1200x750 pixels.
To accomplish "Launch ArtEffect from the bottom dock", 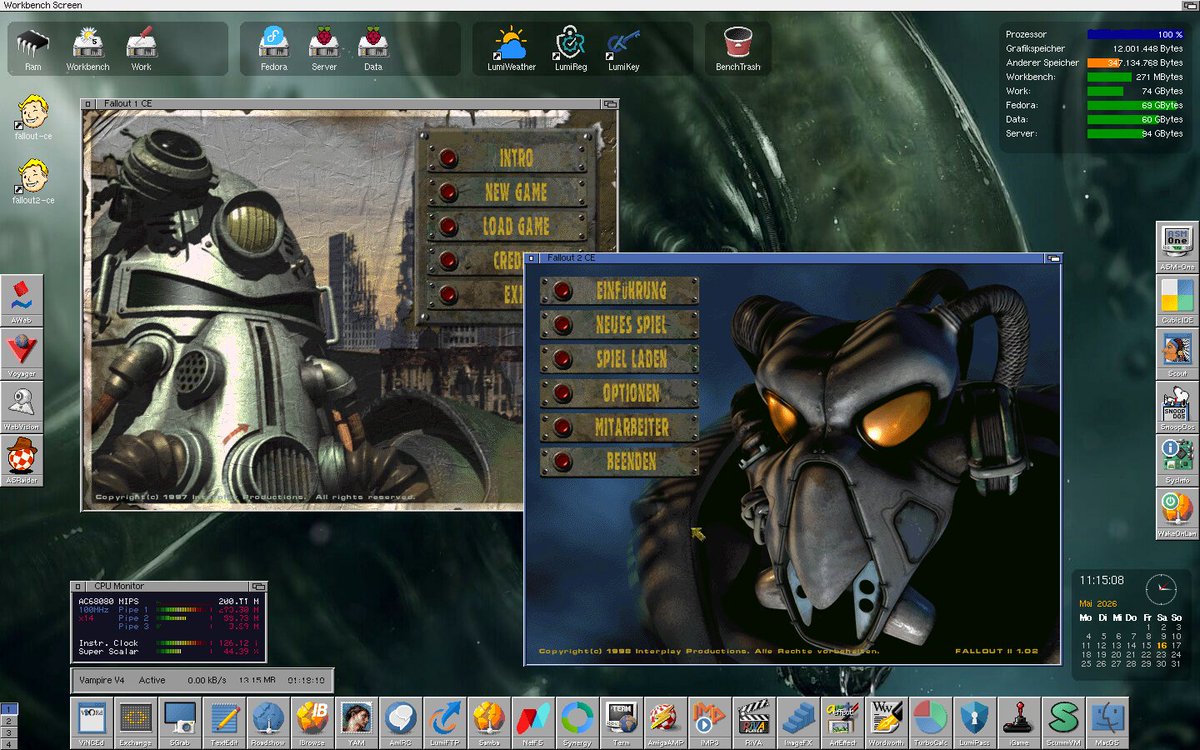I will pos(841,723).
